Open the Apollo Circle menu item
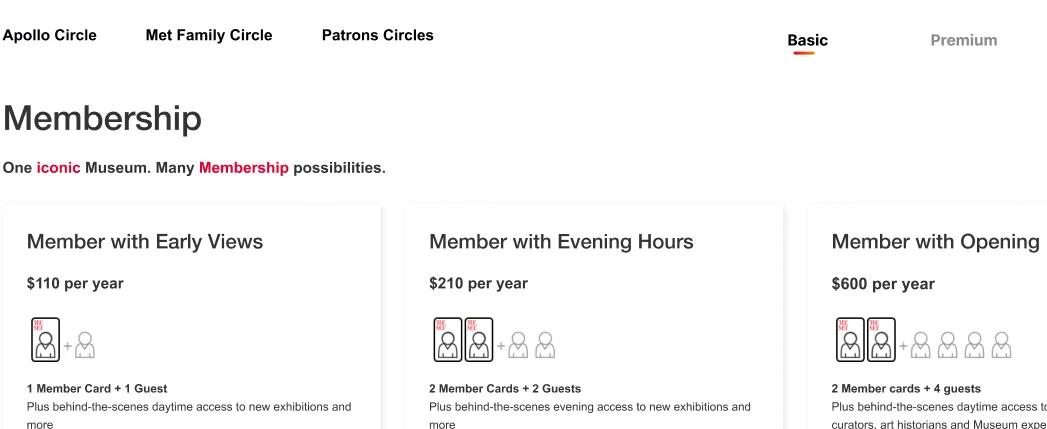This screenshot has height=429, width=1047. 50,35
